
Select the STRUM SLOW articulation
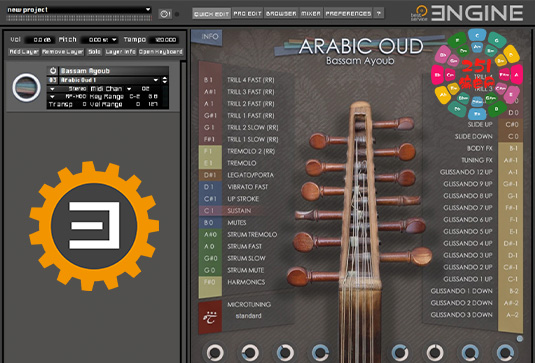click(246, 258)
